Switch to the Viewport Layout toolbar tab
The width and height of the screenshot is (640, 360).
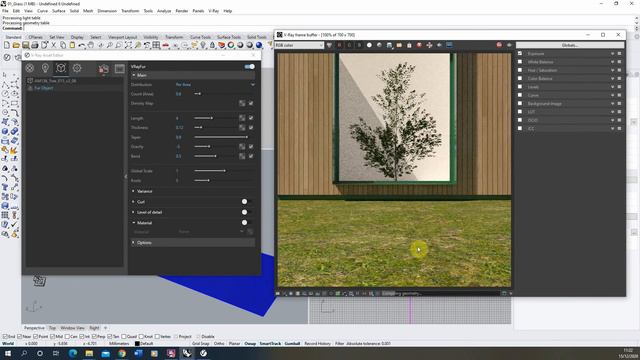122,37
